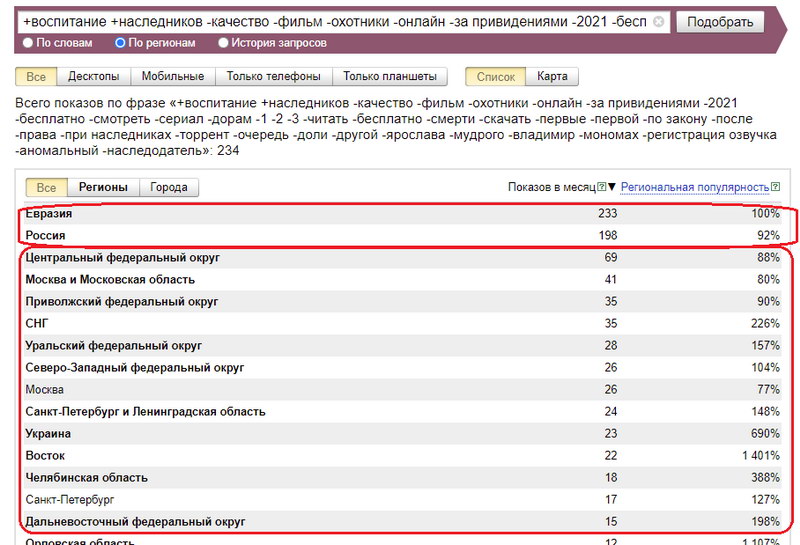Image resolution: width=800 pixels, height=545 pixels.
Task: Select the Список view button
Action: point(496,76)
